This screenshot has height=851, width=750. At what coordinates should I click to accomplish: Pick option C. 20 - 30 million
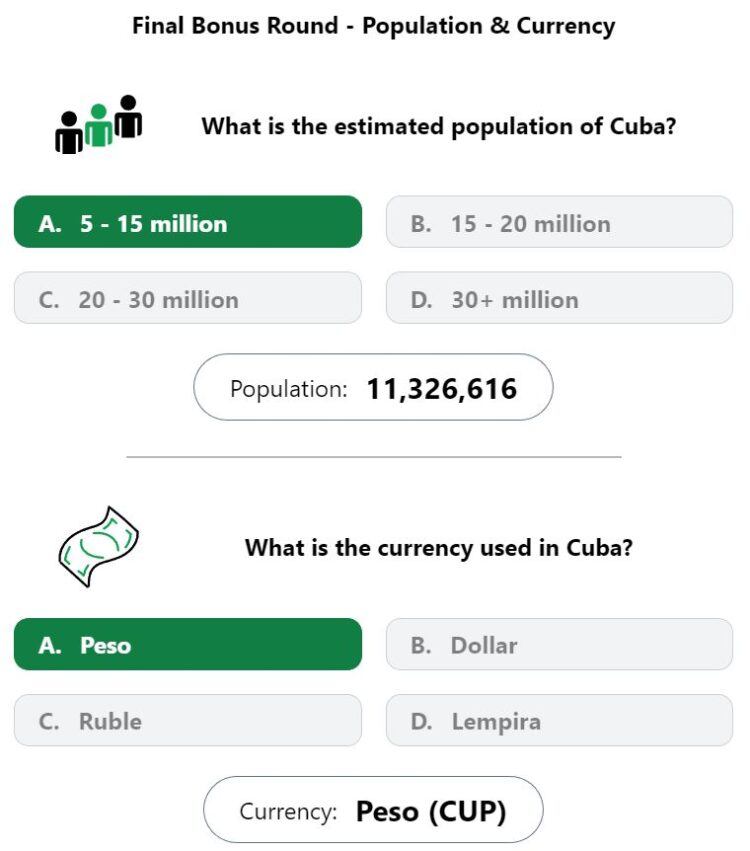(188, 298)
